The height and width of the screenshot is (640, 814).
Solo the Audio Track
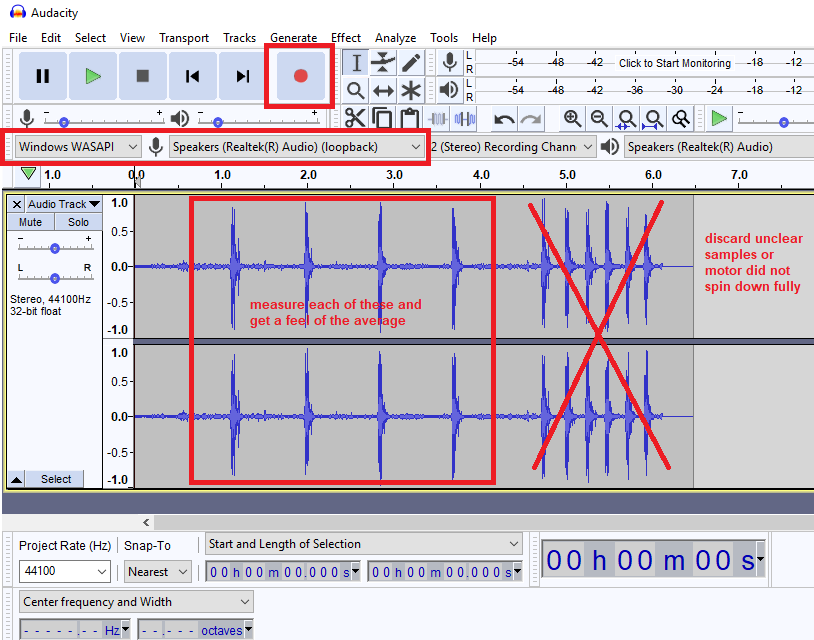click(78, 222)
